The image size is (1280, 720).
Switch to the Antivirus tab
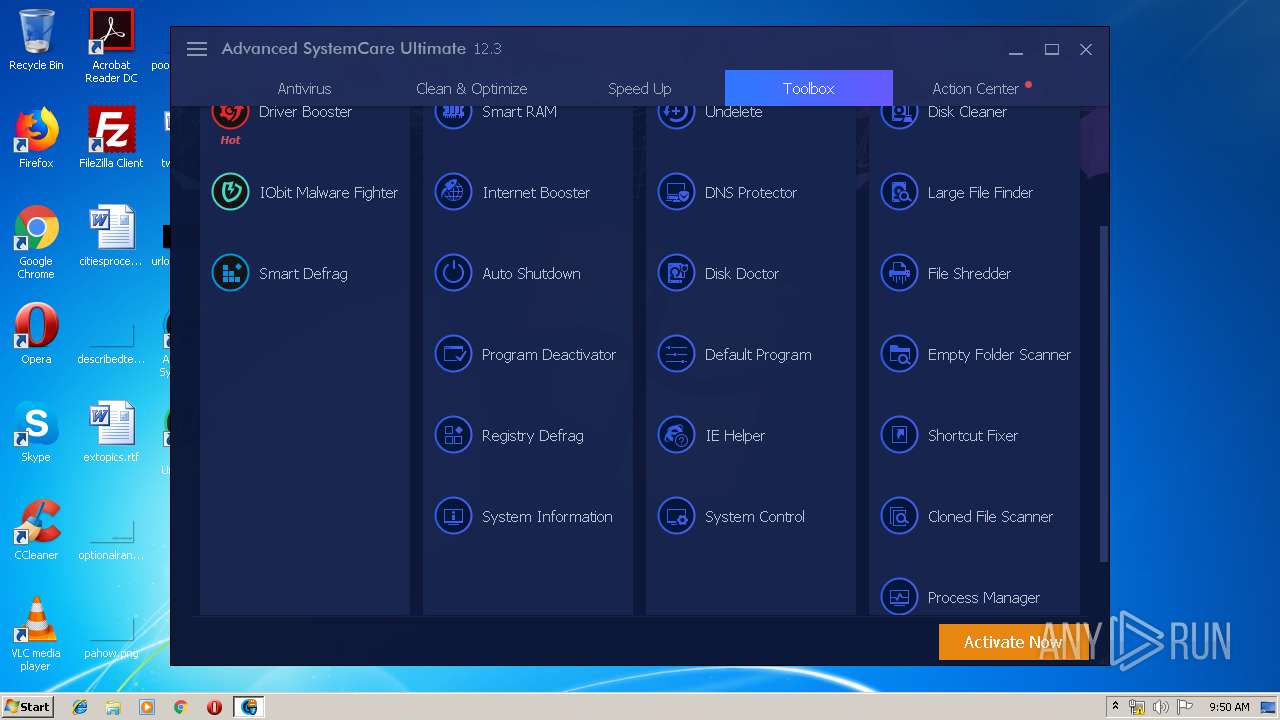coord(304,88)
